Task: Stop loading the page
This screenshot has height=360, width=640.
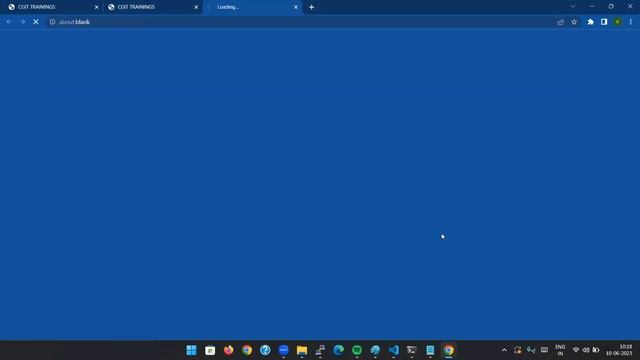Action: pos(36,22)
